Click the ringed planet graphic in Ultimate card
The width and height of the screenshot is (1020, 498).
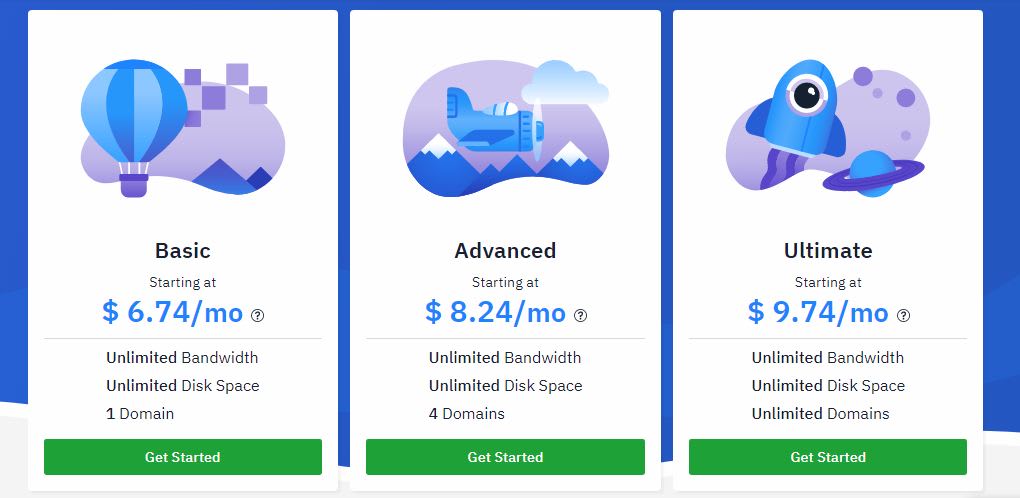click(874, 173)
